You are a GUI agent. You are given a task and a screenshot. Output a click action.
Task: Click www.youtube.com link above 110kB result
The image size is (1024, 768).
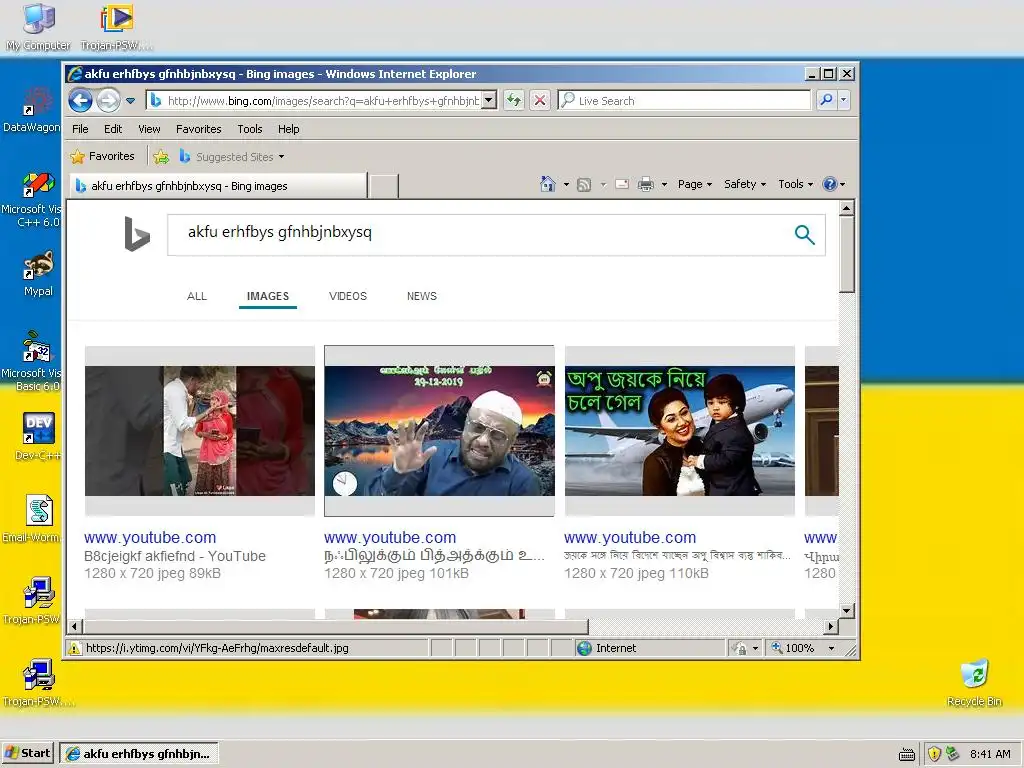pos(630,537)
